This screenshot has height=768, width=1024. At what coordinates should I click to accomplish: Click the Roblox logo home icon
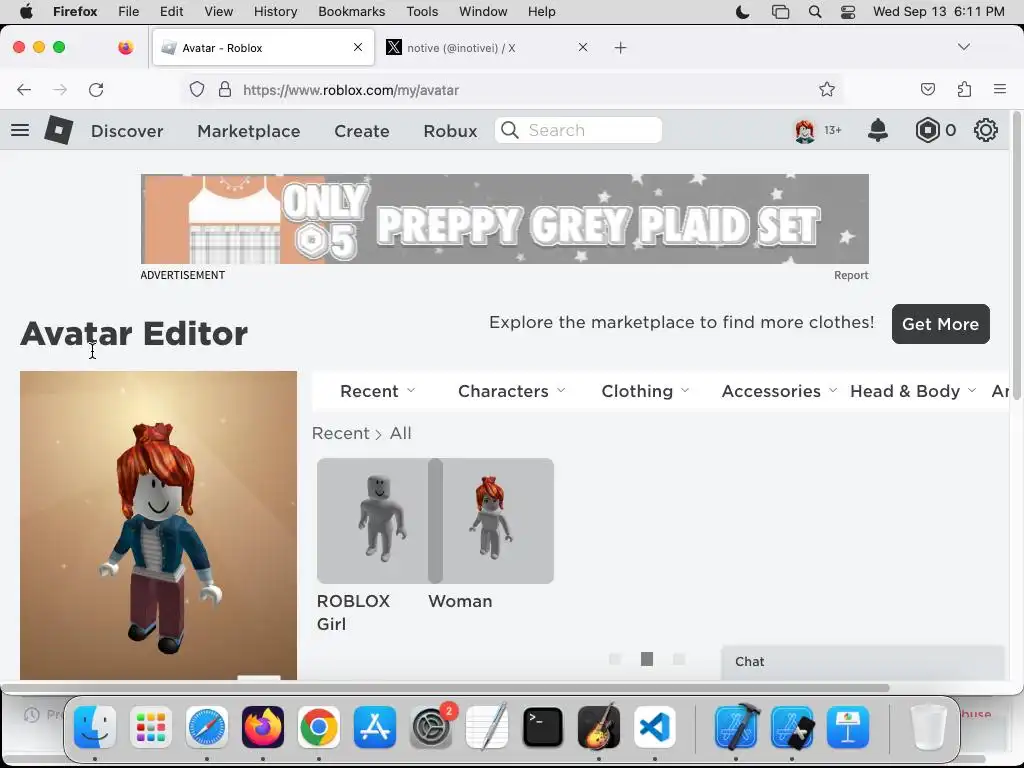click(58, 130)
